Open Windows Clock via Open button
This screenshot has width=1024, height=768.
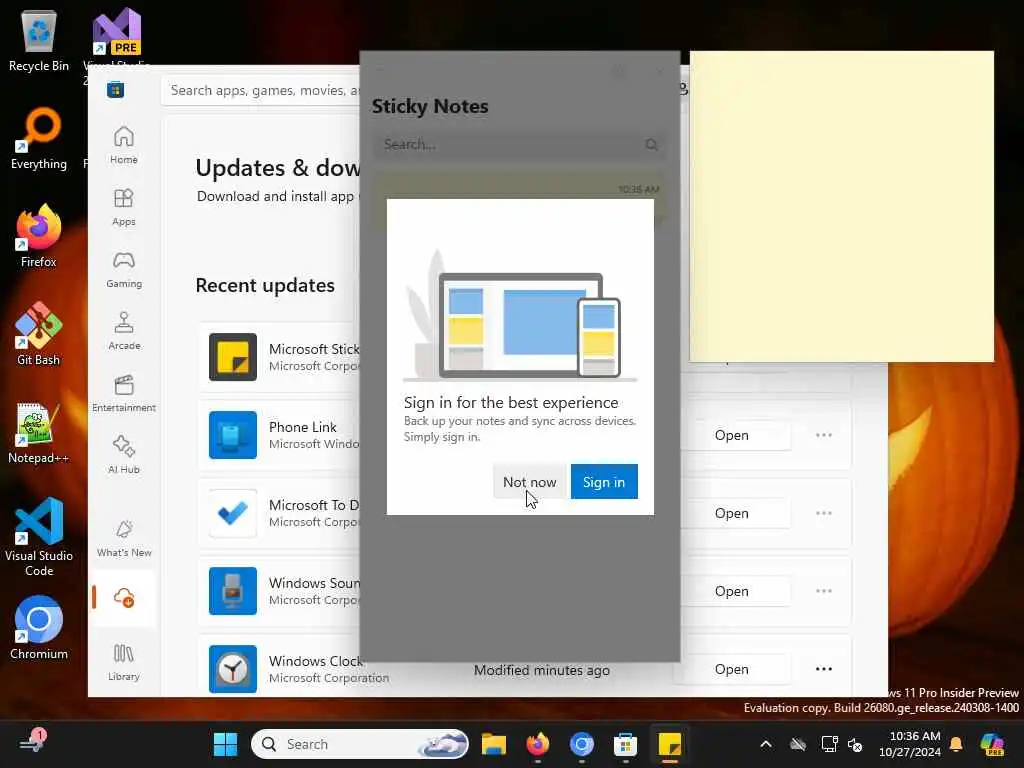(732, 669)
